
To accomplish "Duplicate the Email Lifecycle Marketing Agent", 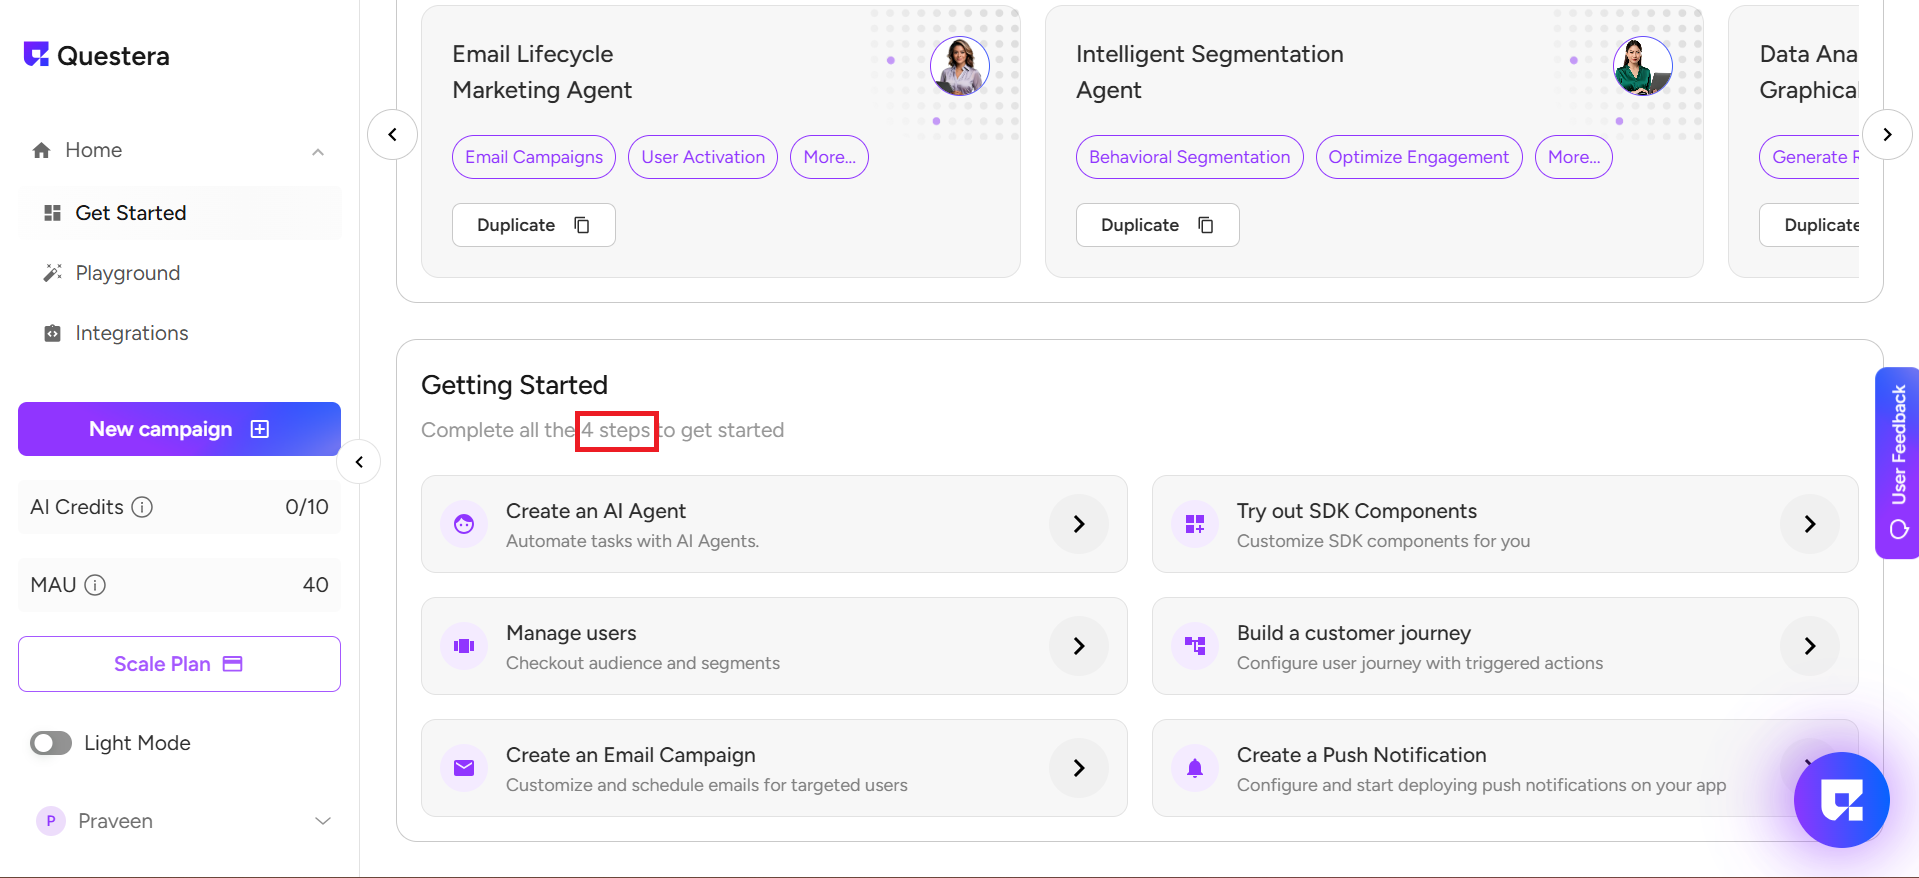I will (x=533, y=225).
